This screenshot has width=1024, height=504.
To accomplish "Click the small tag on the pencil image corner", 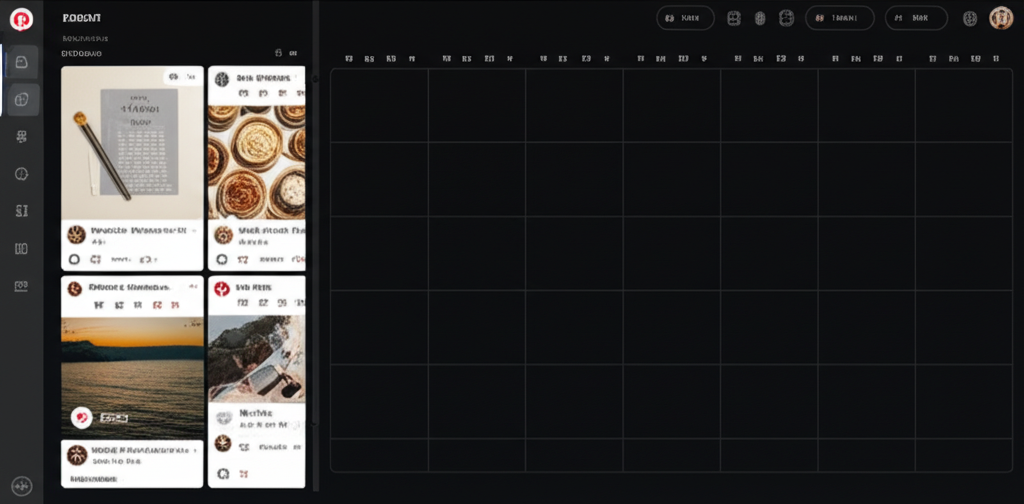I will [x=182, y=77].
